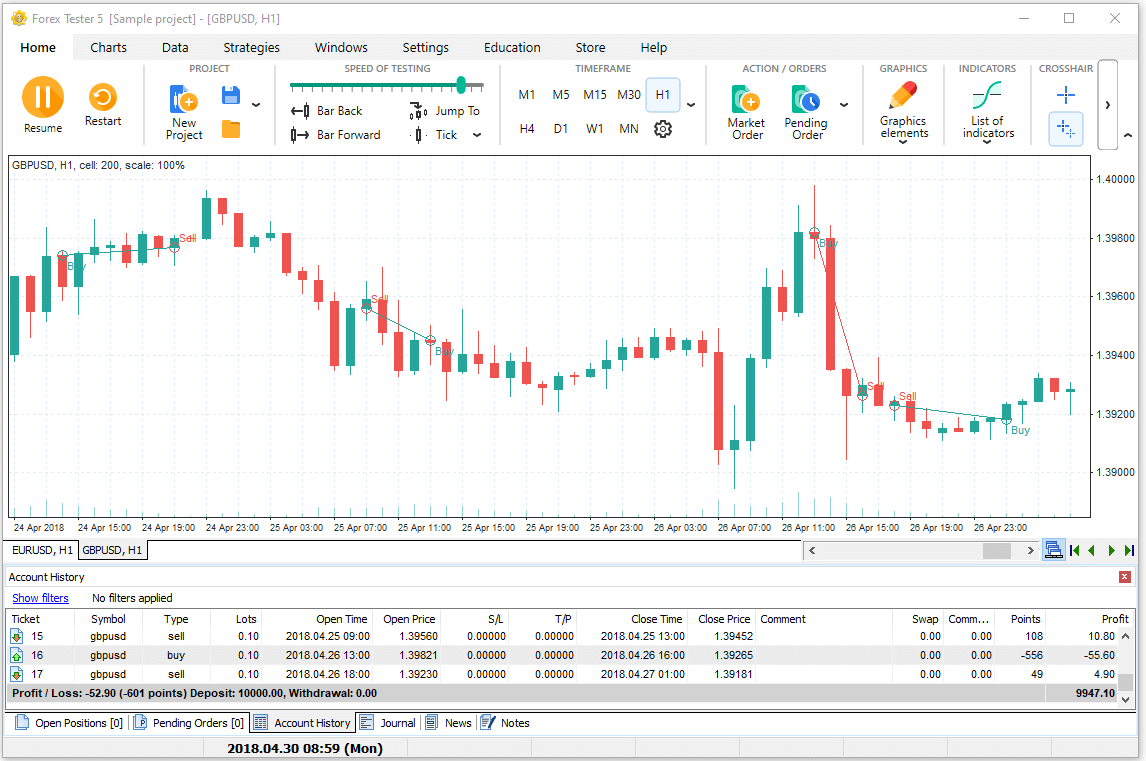The image size is (1146, 761).
Task: Expand the timeframe dropdown arrow
Action: pos(691,105)
